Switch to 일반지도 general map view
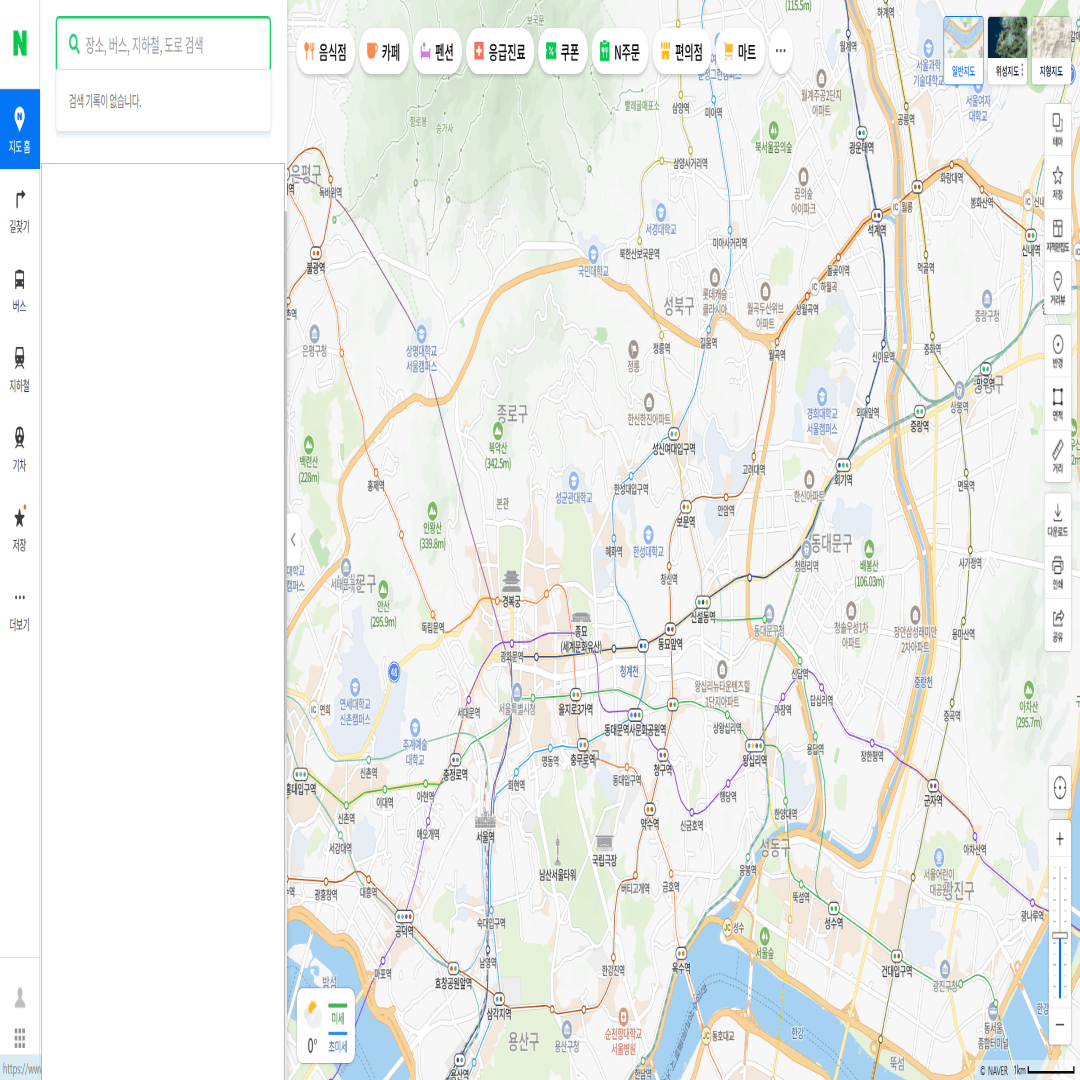This screenshot has width=1080, height=1080. (x=963, y=50)
